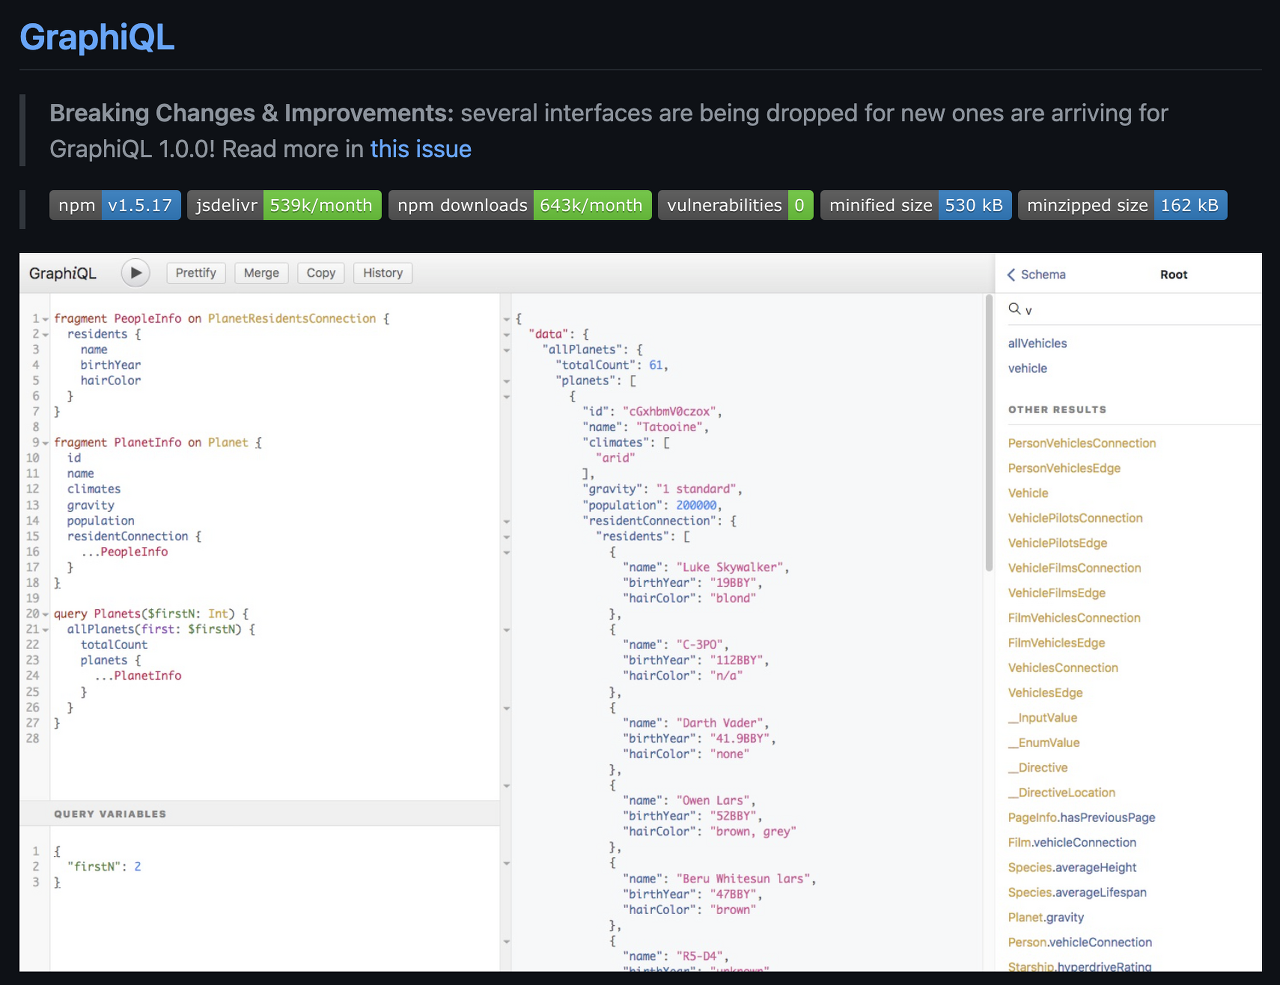Open VehiclePilotsEdge type

(1057, 543)
